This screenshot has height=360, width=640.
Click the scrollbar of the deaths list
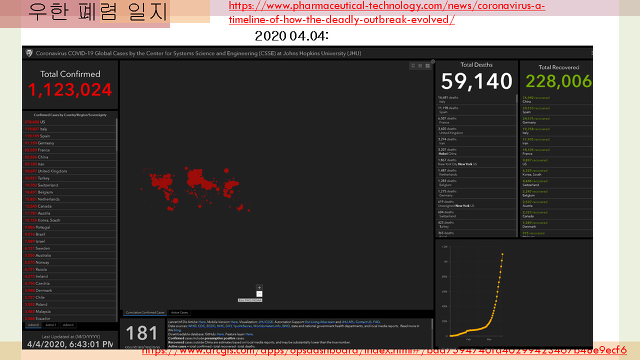pos(517,99)
